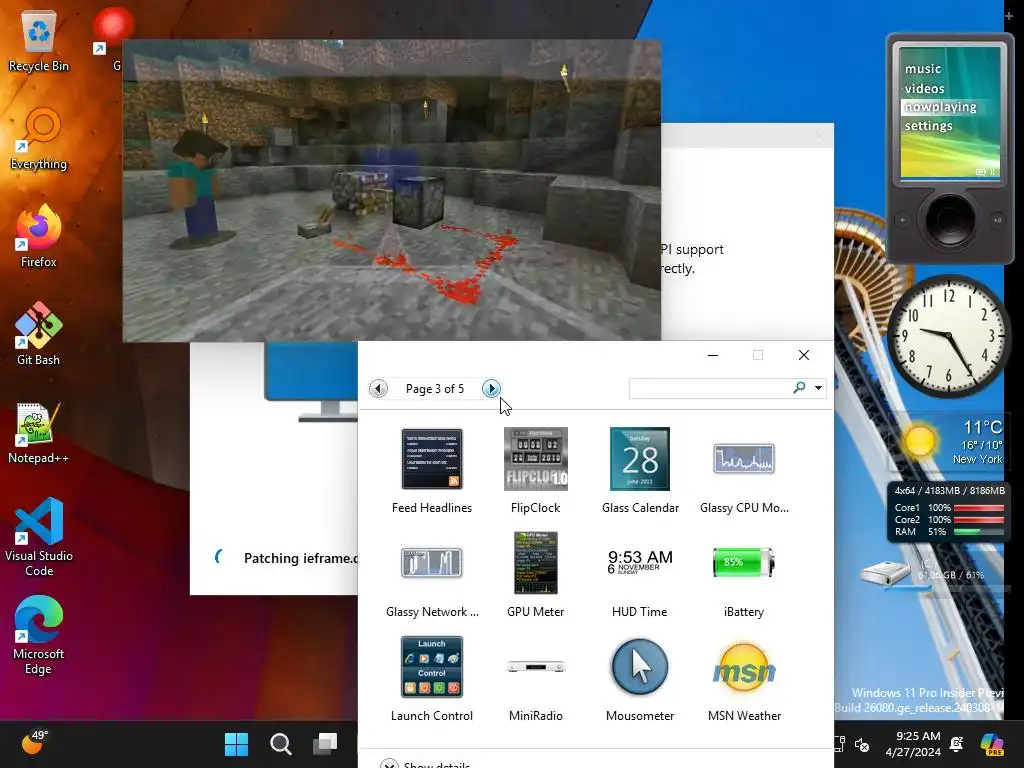This screenshot has height=768, width=1024.
Task: Select the Mousometer gadget
Action: click(x=640, y=667)
